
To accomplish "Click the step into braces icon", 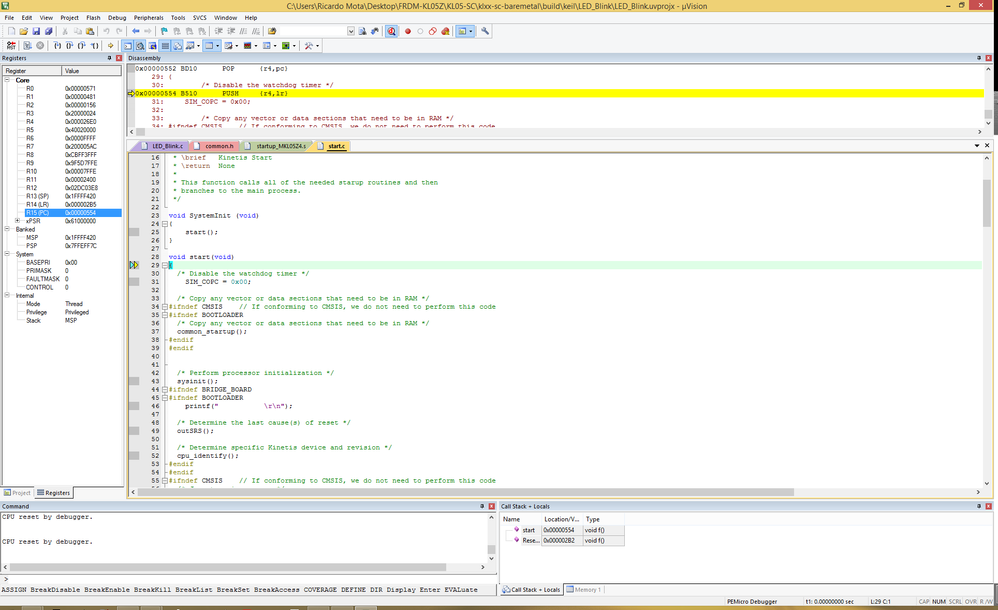I will 57,46.
